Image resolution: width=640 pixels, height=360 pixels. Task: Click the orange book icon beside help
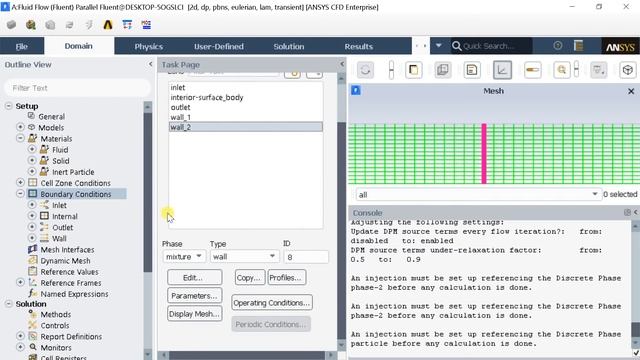(578, 46)
